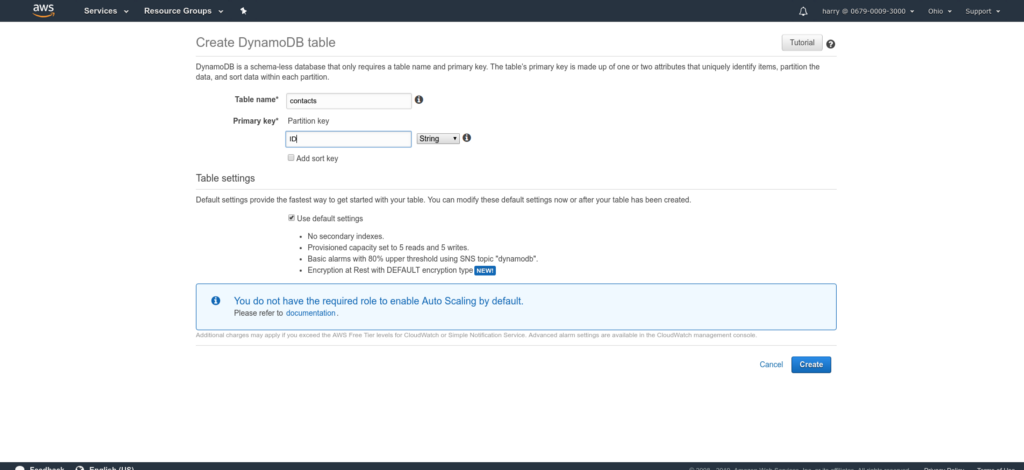Uncheck Use default settings
This screenshot has width=1024, height=470.
pos(291,218)
